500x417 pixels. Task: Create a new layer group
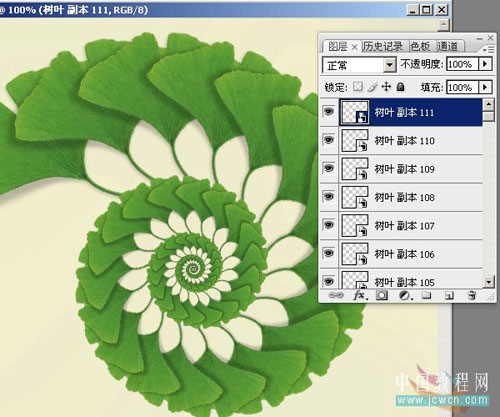(426, 295)
